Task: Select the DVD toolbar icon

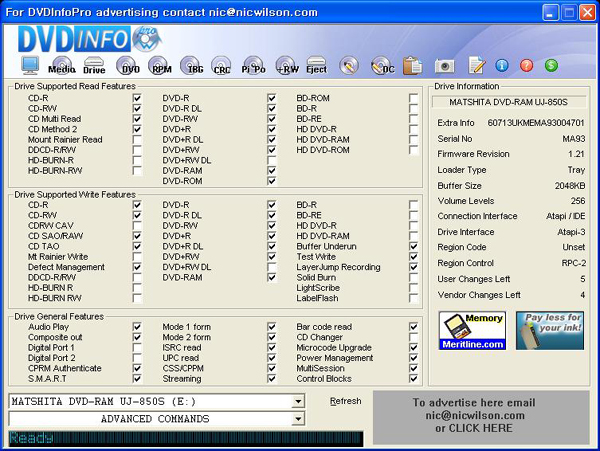Action: coord(127,65)
